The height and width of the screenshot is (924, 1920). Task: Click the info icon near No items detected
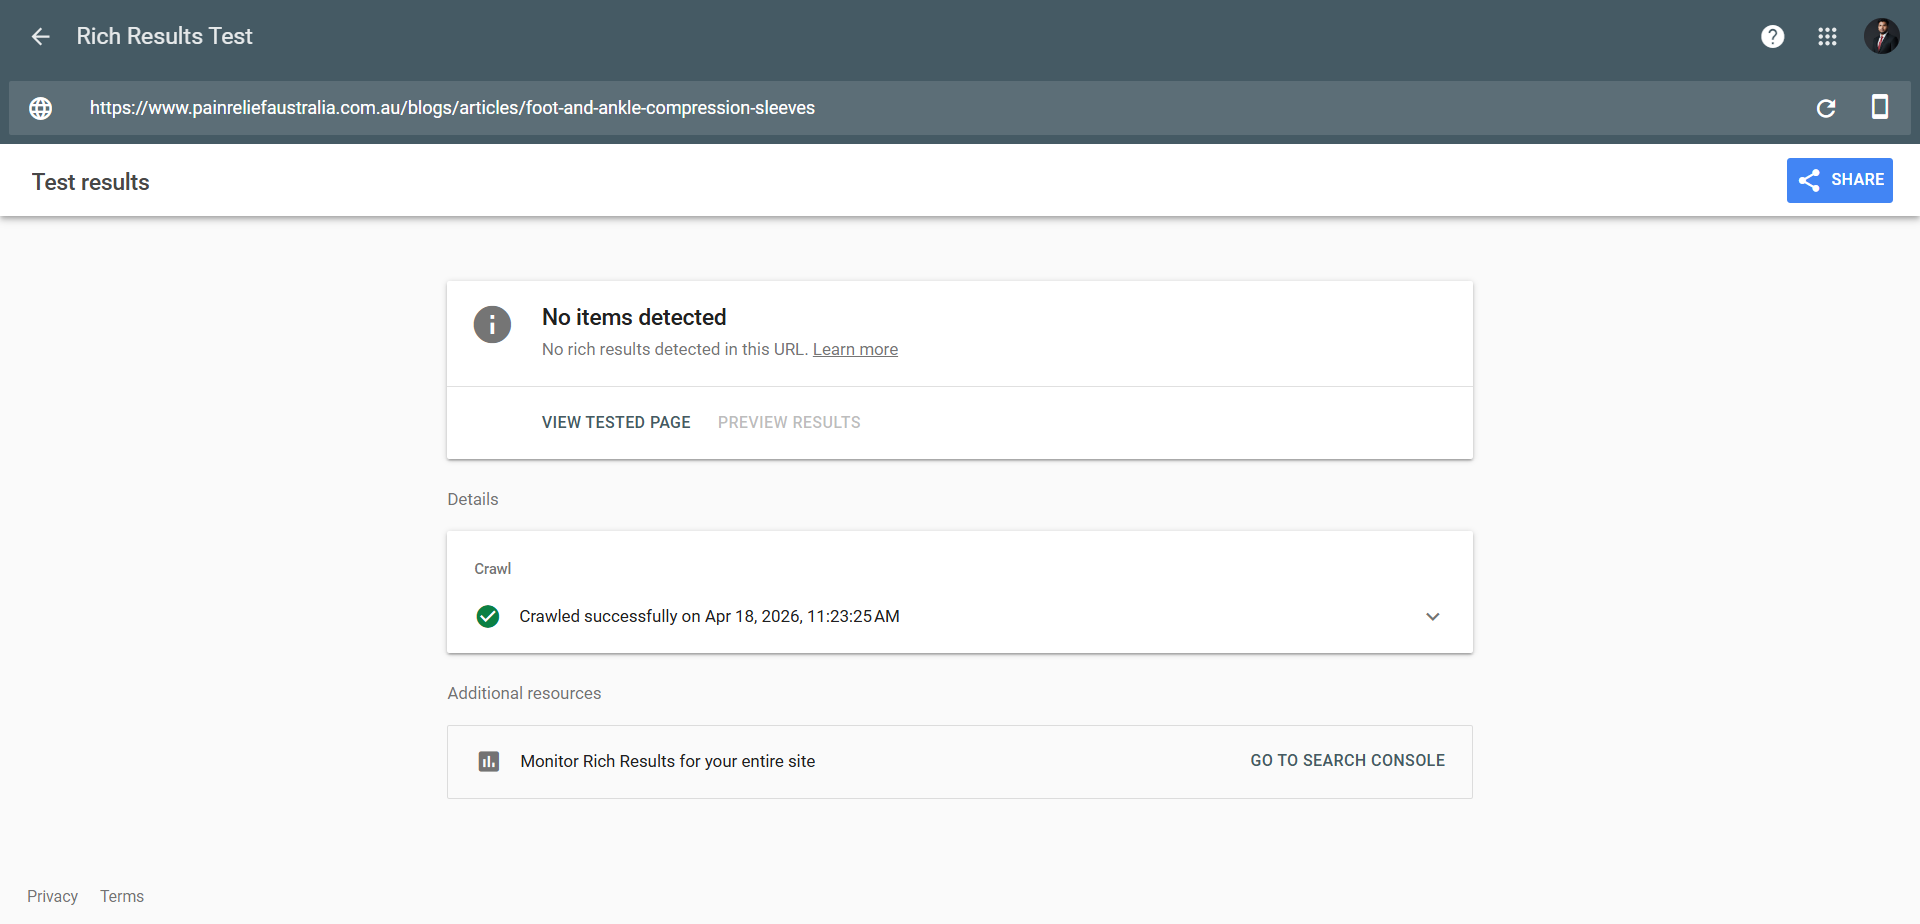492,325
